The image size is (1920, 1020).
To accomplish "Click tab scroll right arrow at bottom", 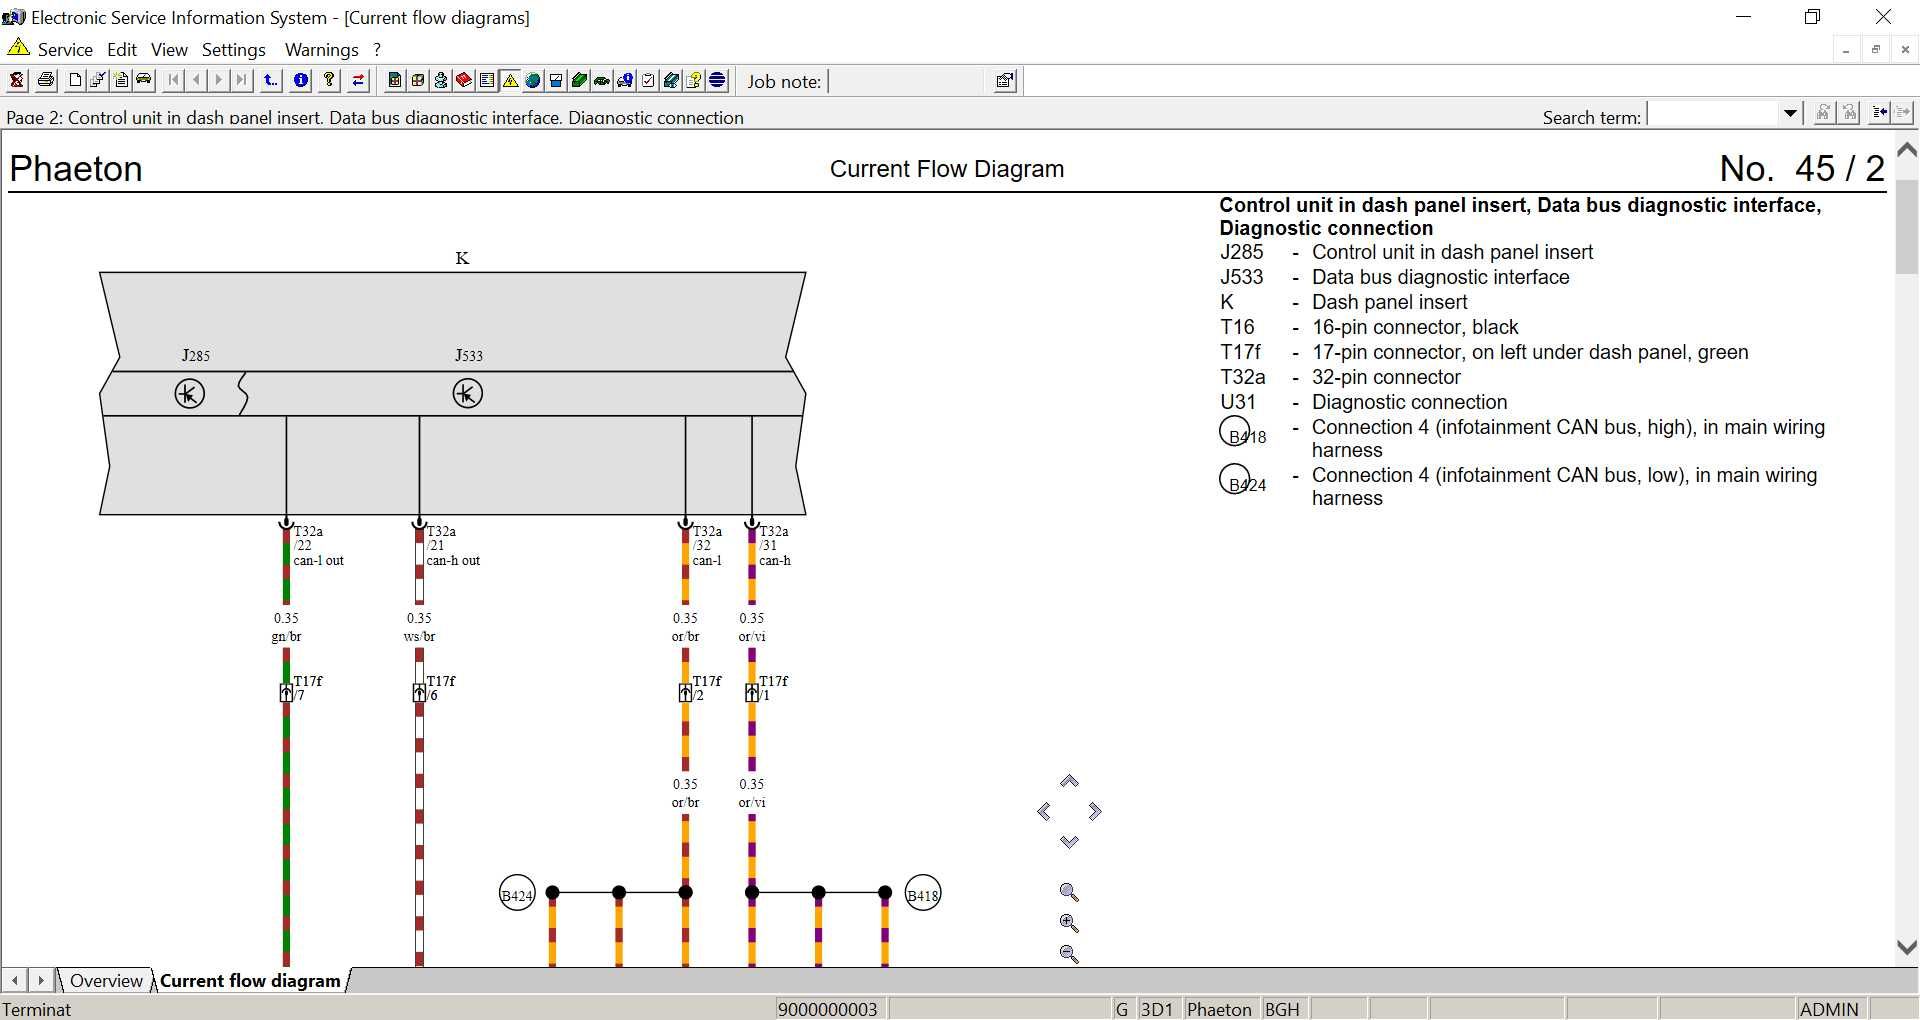I will (x=40, y=981).
